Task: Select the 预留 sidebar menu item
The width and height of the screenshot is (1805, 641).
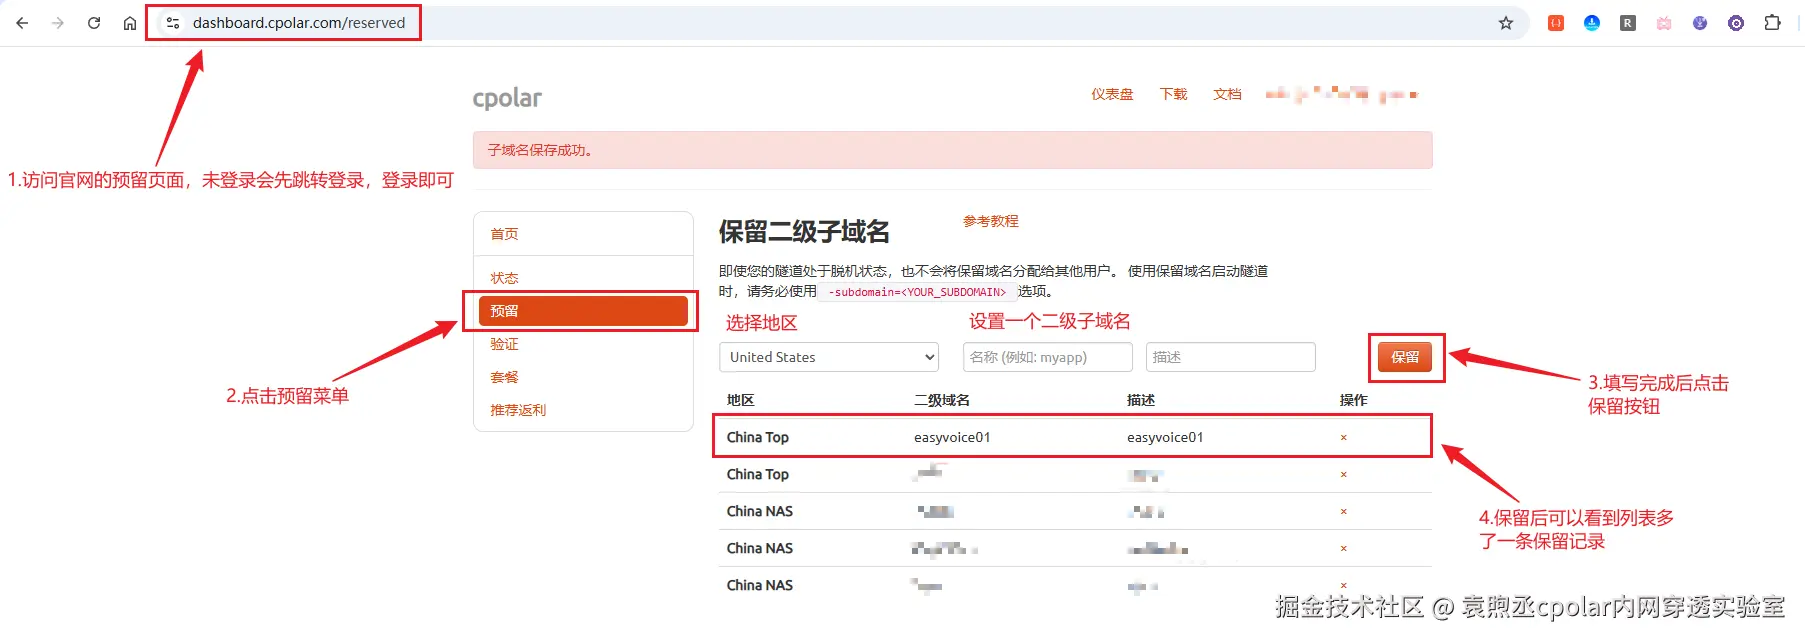Action: tap(583, 311)
